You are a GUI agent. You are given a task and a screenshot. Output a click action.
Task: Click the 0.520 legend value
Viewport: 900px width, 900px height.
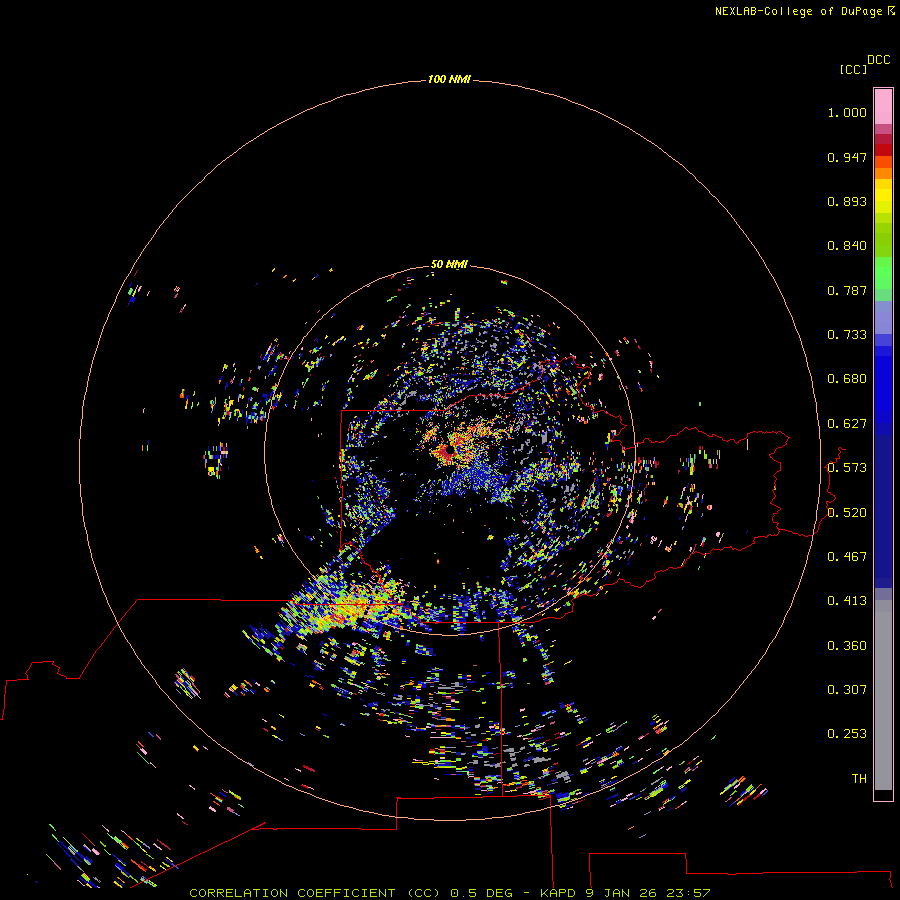click(847, 513)
